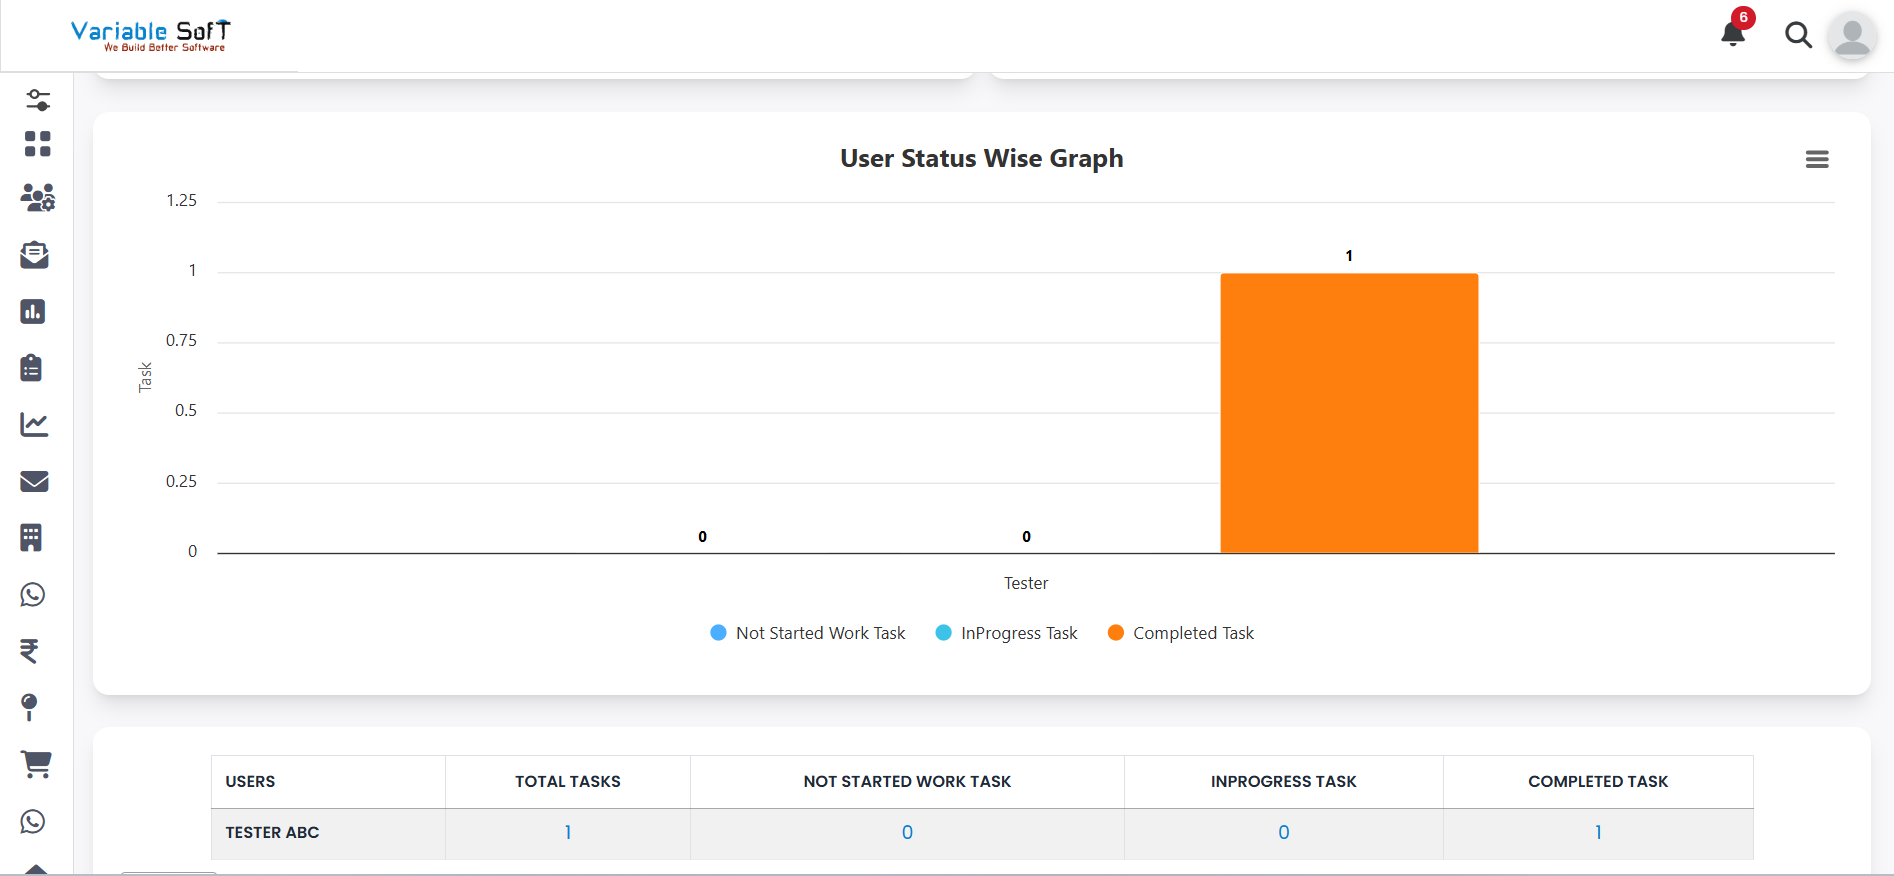The width and height of the screenshot is (1894, 876).
Task: Click the Variable Soft logo
Action: 150,35
